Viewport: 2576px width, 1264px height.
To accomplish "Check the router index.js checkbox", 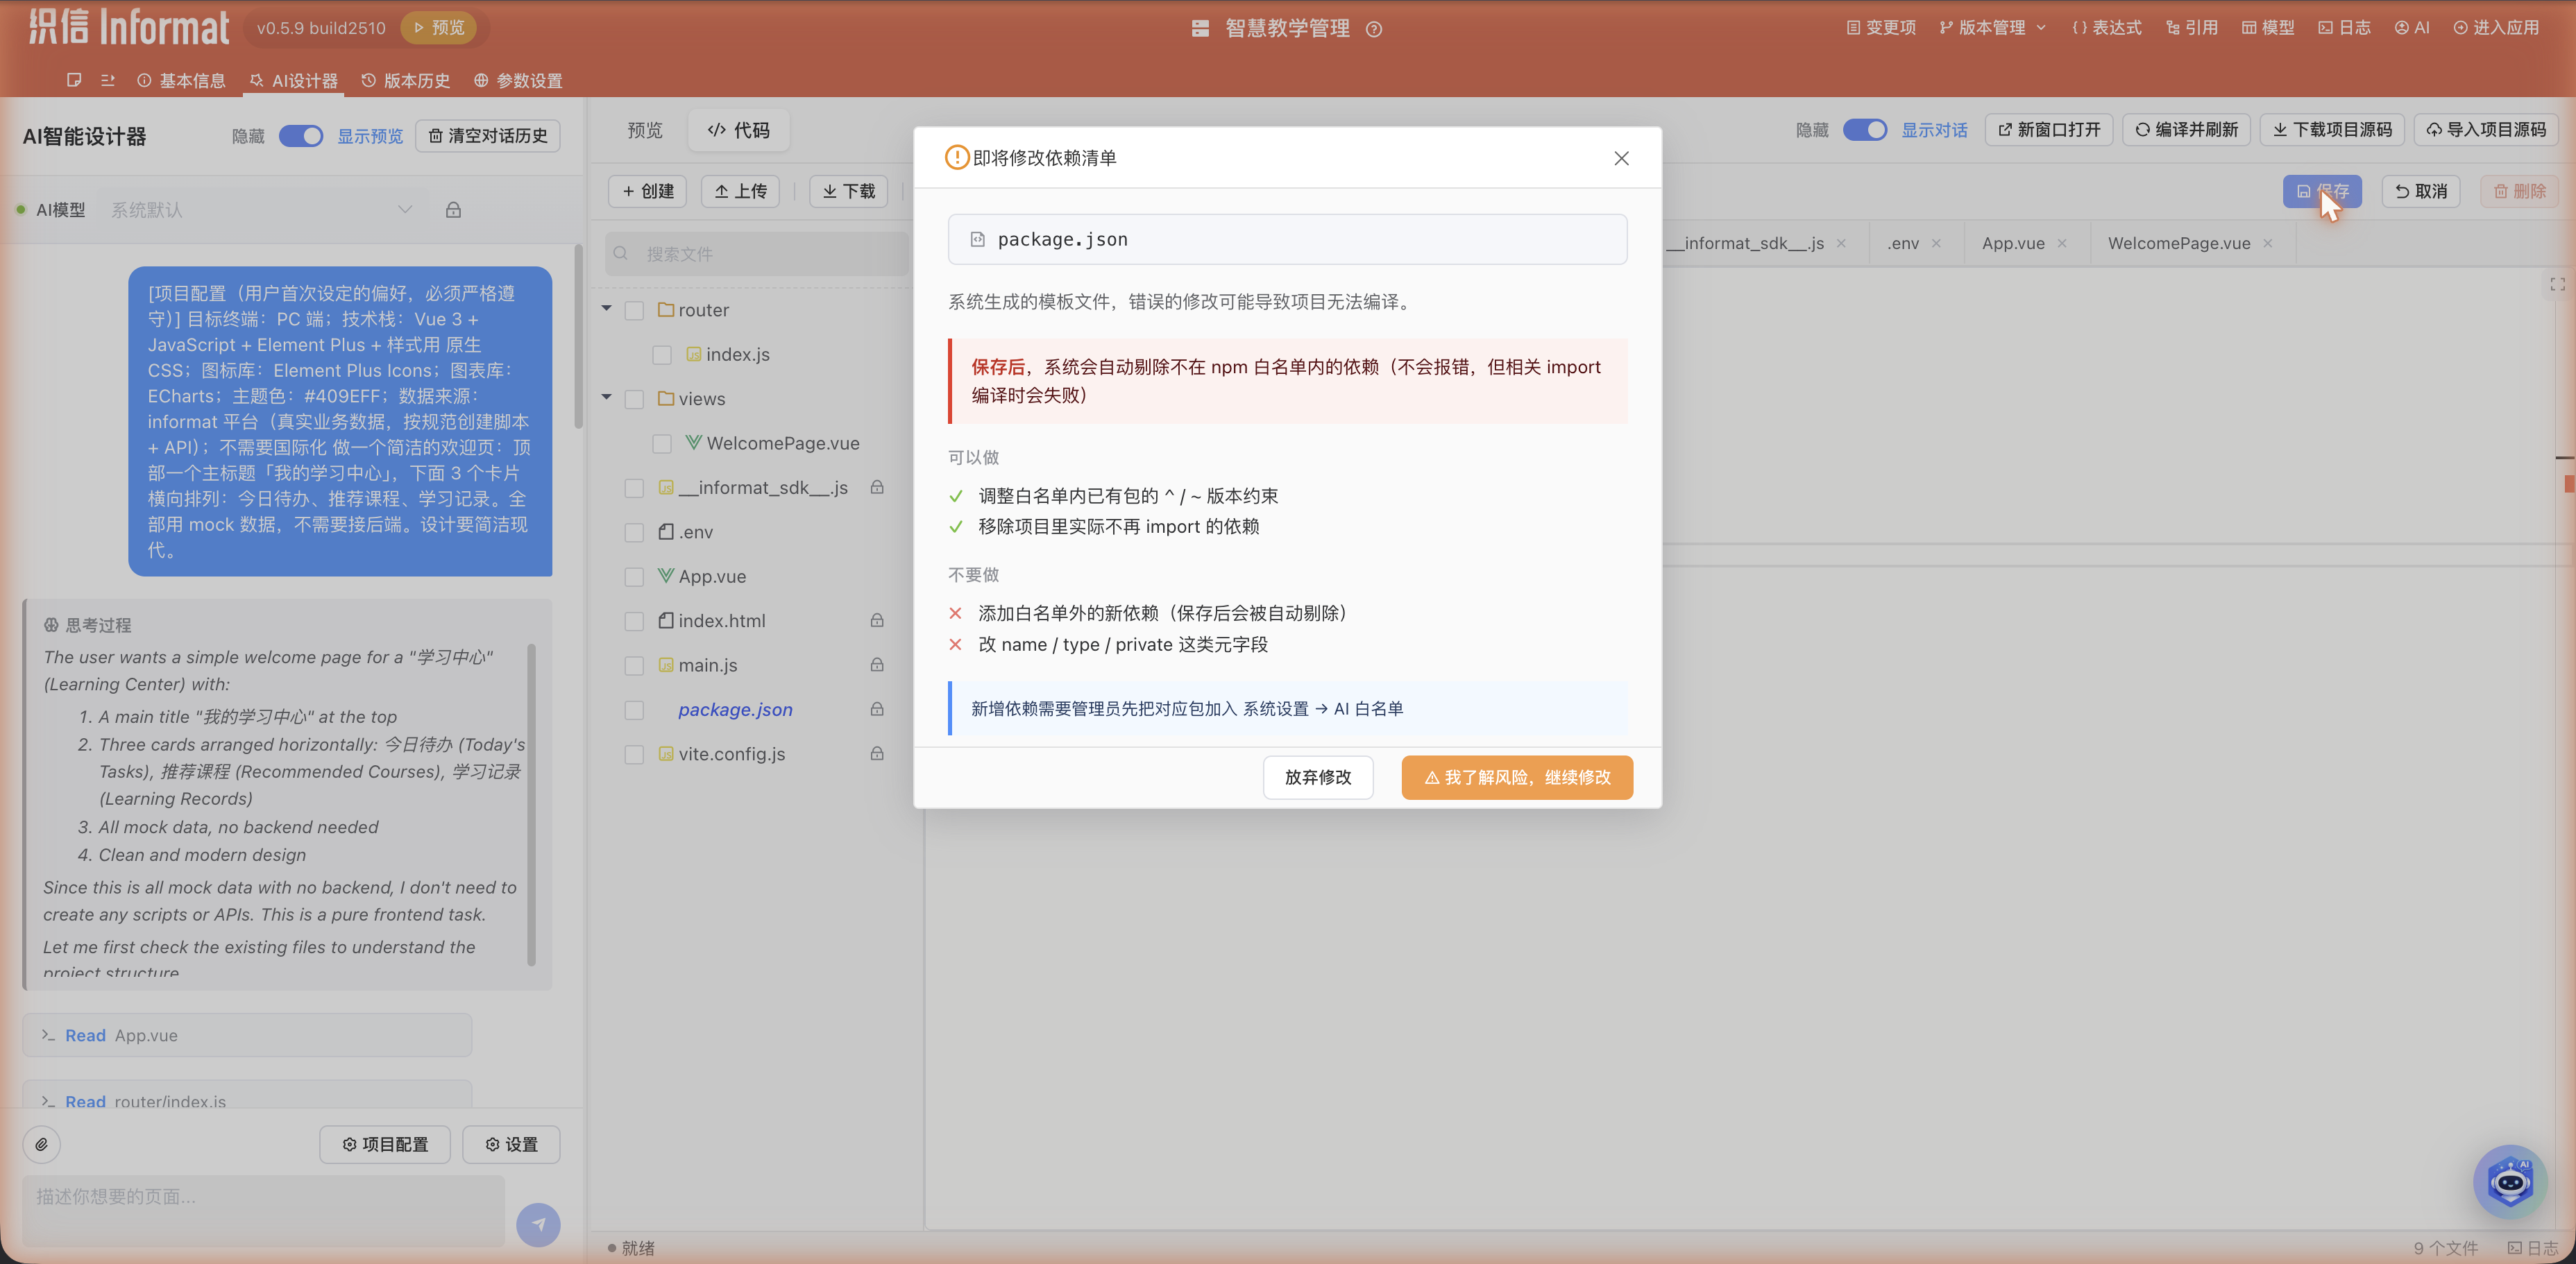I will pos(662,355).
